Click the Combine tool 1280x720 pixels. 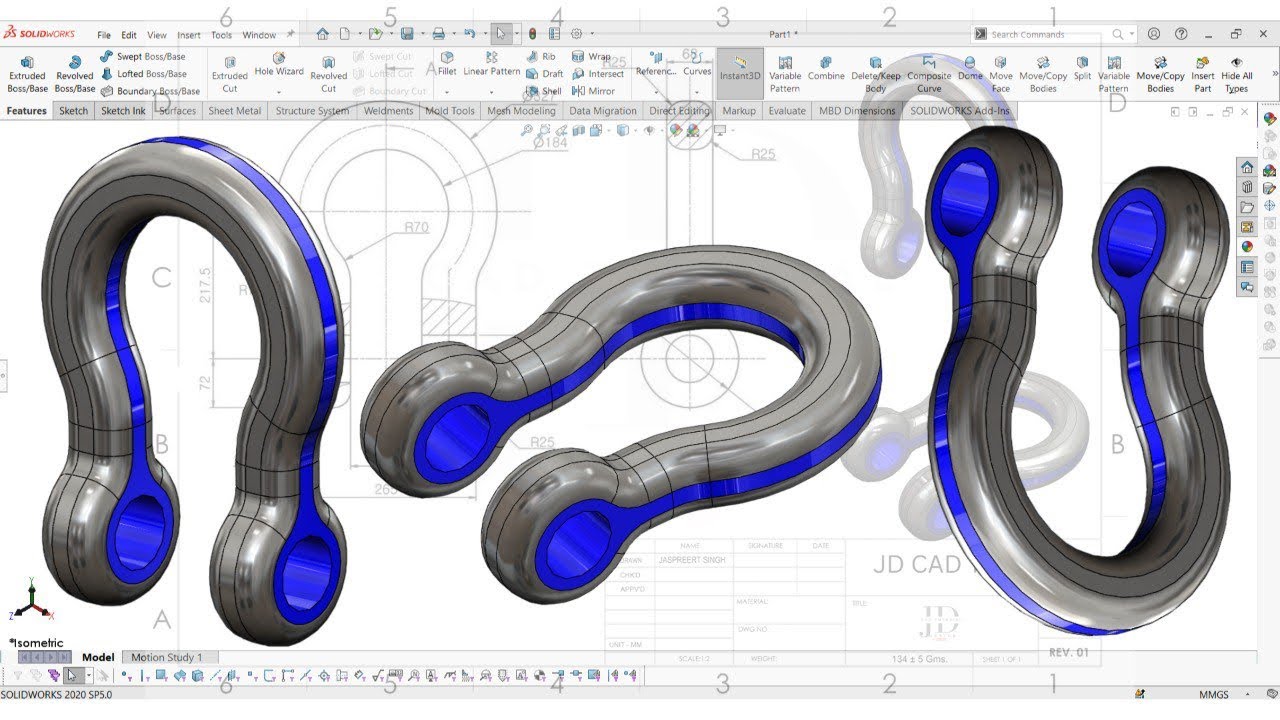click(826, 69)
